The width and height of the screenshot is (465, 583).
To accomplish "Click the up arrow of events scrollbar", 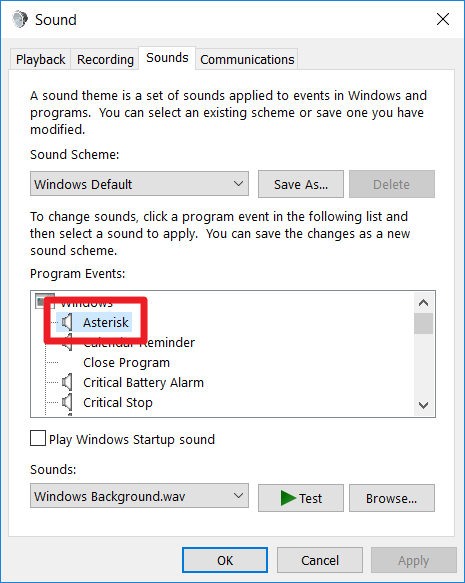I will (423, 303).
